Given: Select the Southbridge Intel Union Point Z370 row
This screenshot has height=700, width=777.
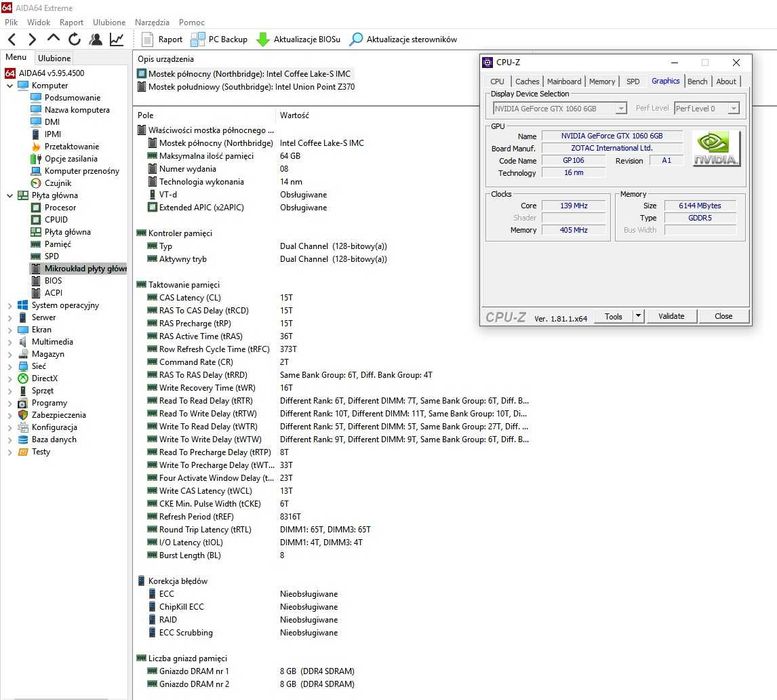Looking at the screenshot, I should 245,87.
